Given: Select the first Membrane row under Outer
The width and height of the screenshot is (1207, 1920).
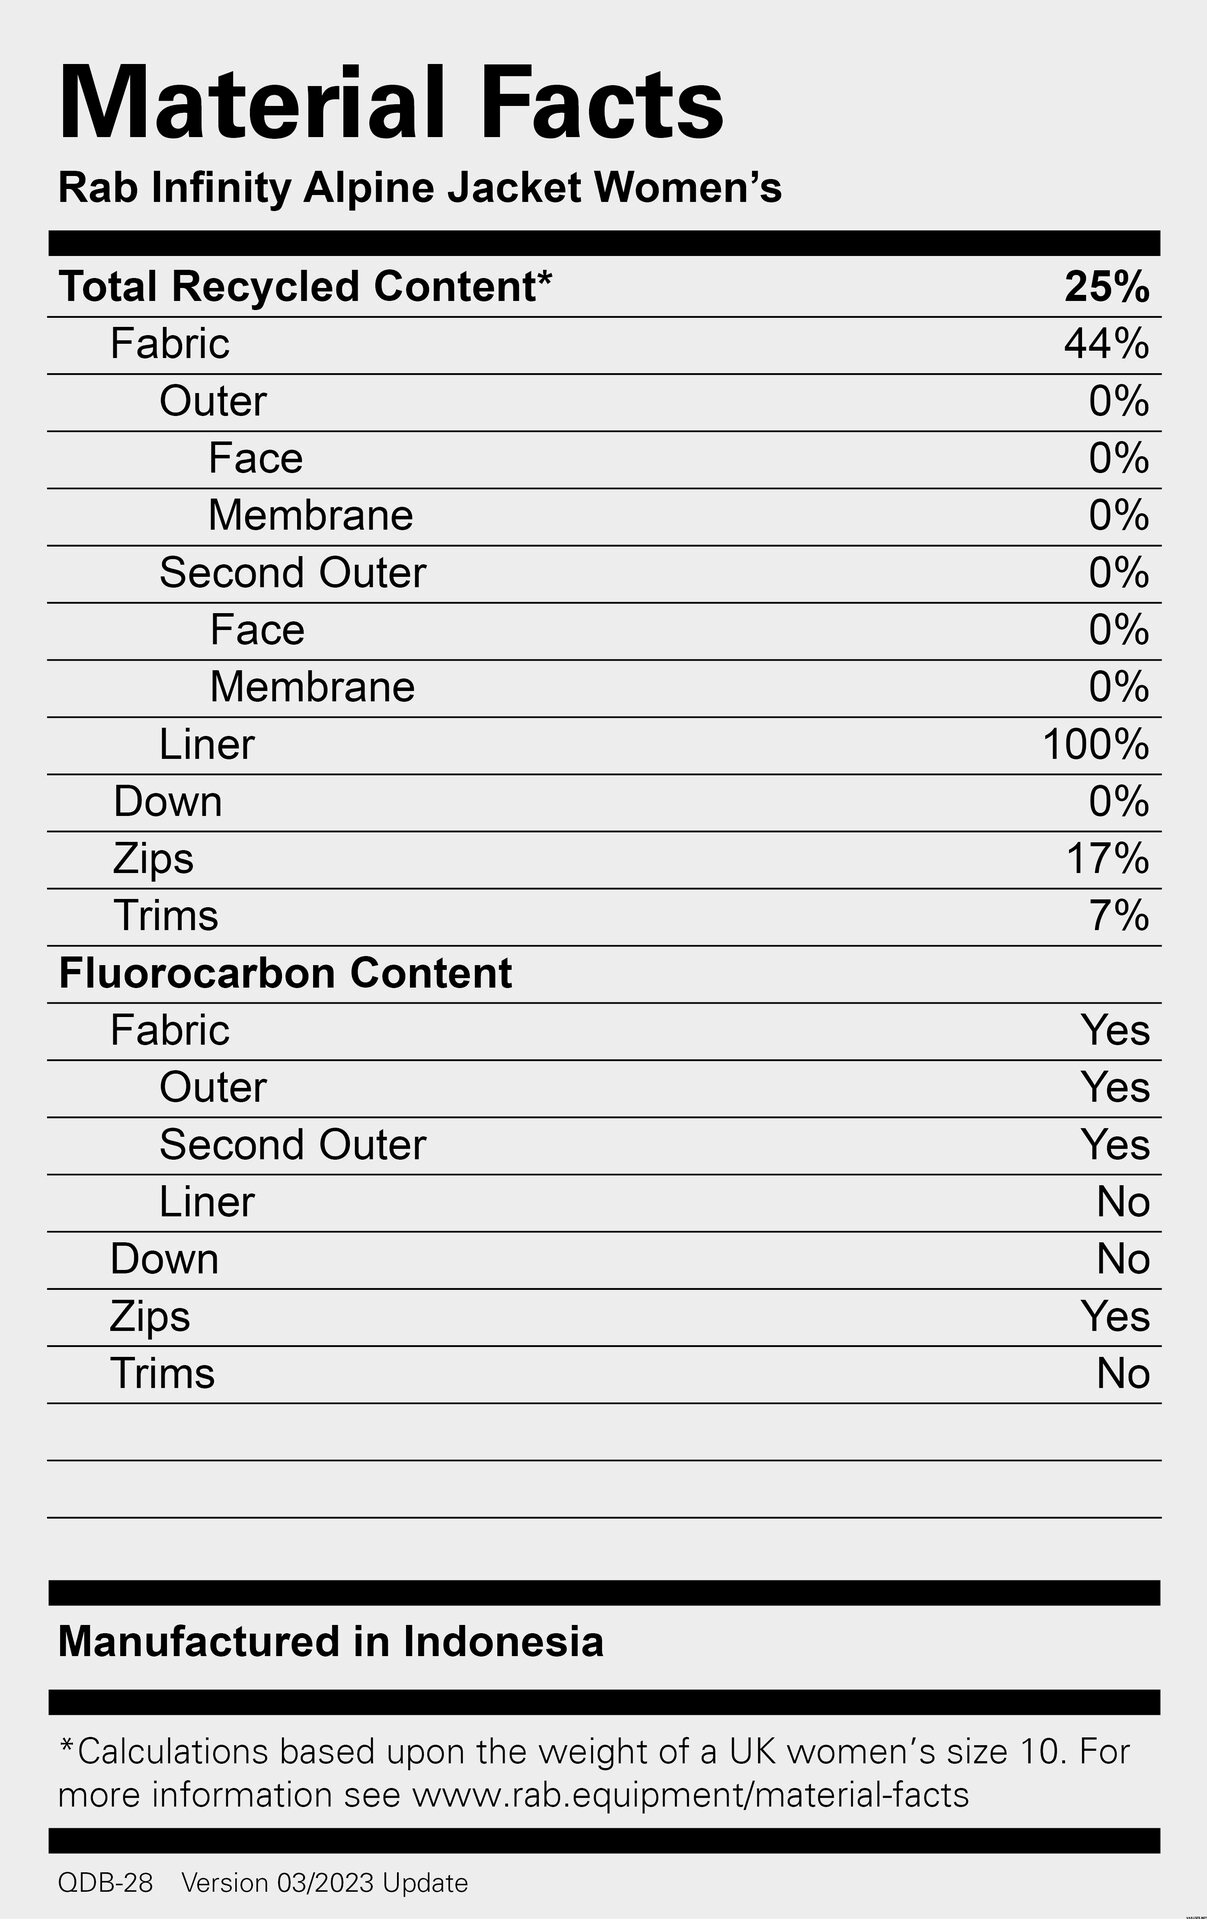Looking at the screenshot, I should [x=604, y=516].
